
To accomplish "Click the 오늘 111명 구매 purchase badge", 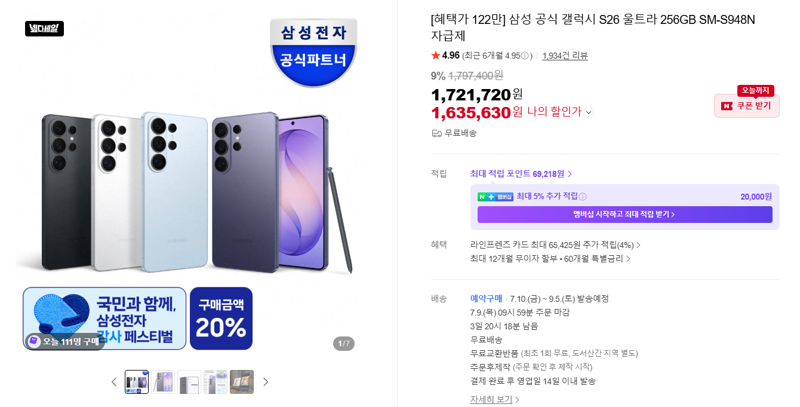I will tap(65, 341).
